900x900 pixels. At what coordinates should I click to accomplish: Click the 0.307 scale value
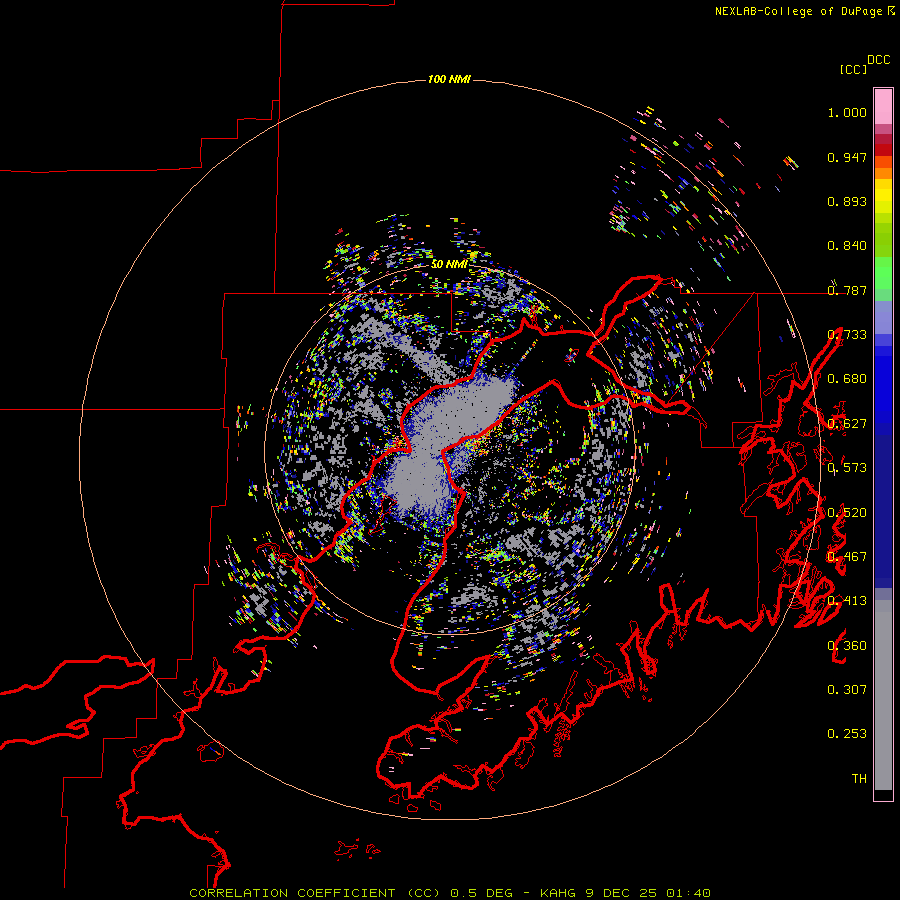click(847, 690)
